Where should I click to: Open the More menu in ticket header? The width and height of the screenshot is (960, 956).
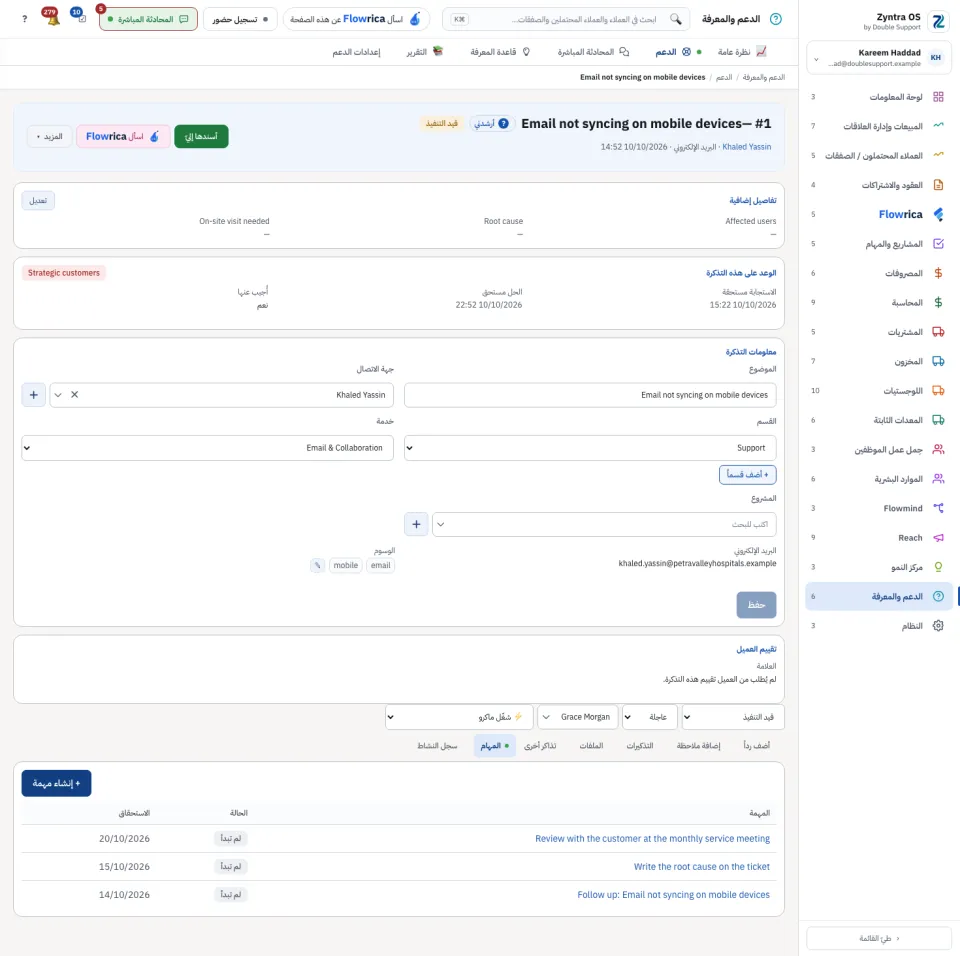50,137
